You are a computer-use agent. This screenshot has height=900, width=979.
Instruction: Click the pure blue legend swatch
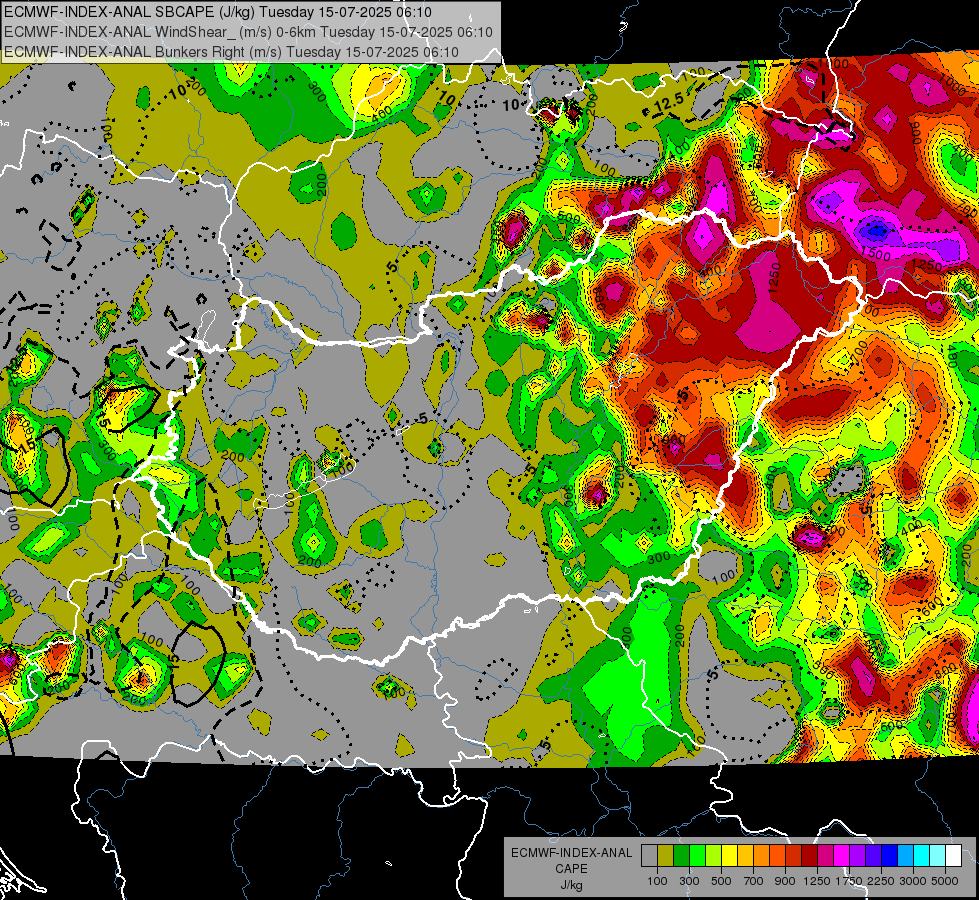pos(890,856)
